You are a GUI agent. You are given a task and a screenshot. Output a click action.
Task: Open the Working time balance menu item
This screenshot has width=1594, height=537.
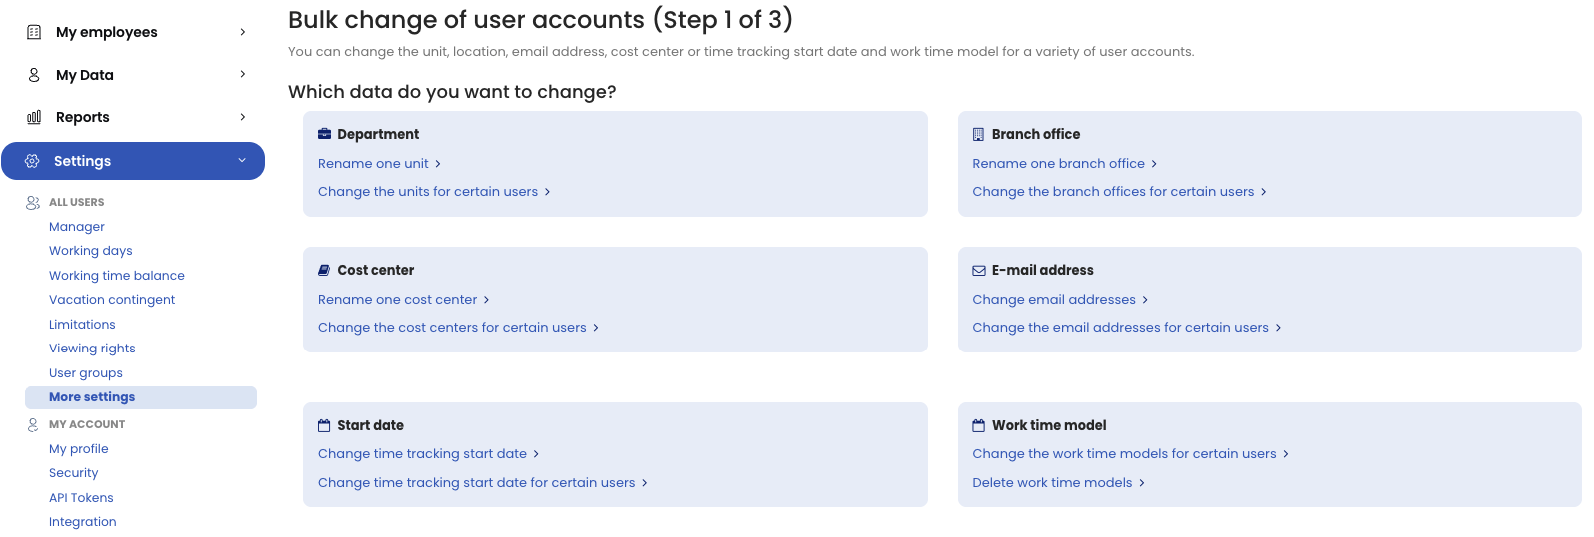click(117, 276)
